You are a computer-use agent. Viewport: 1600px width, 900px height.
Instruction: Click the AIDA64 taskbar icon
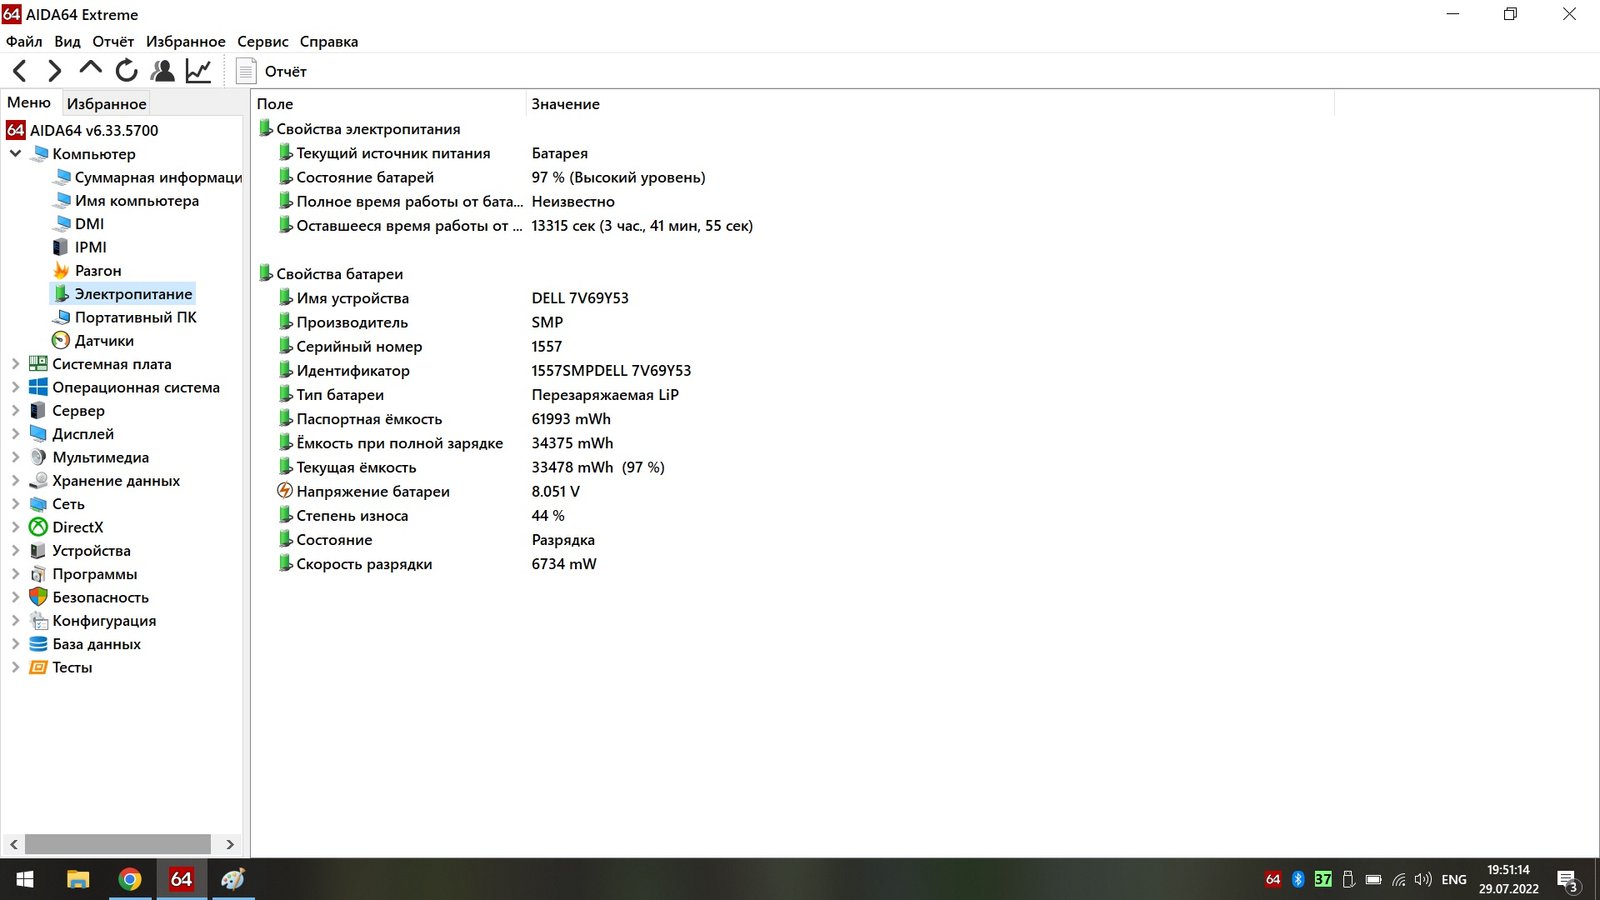(181, 879)
